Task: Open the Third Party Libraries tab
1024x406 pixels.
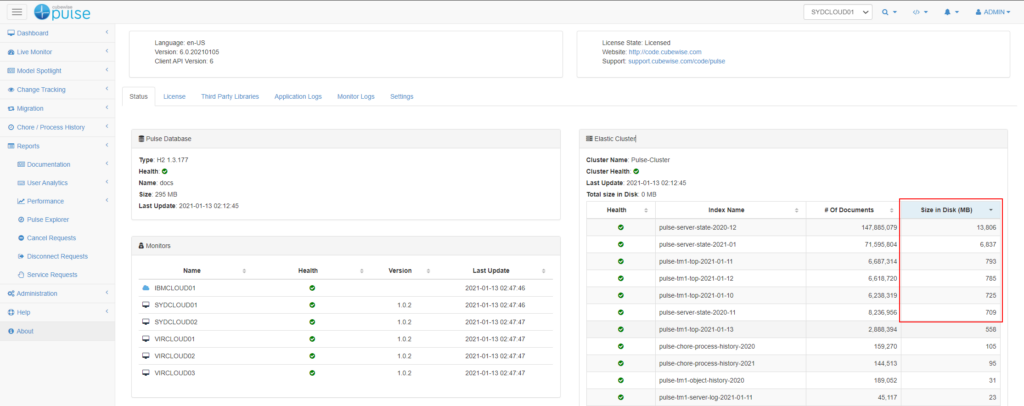Action: 230,97
